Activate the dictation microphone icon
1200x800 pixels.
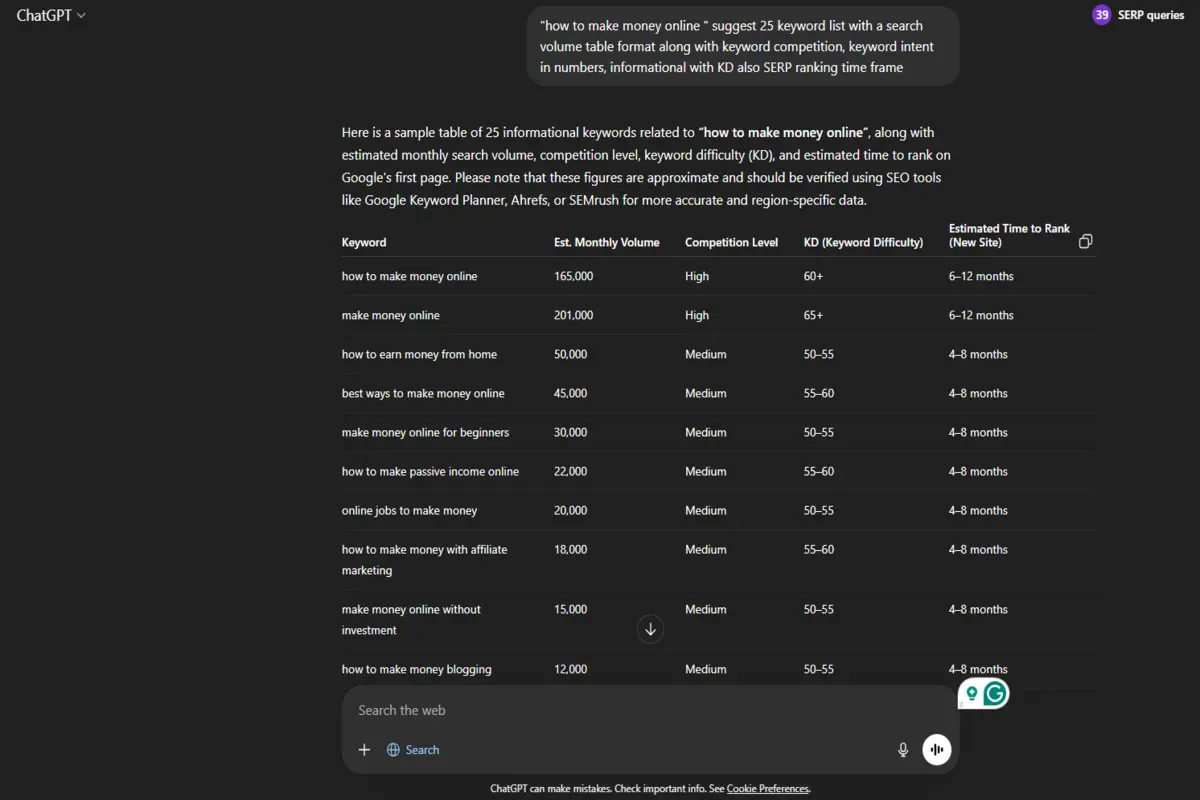[x=903, y=749]
